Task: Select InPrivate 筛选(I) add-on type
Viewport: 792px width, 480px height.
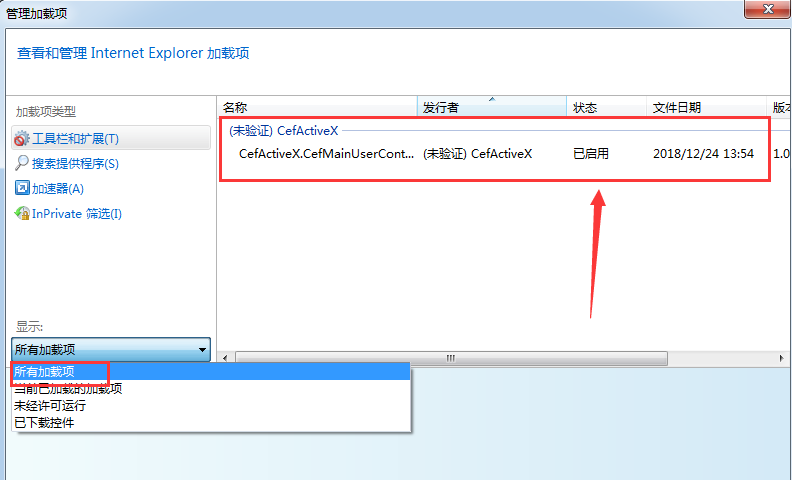Action: point(77,214)
